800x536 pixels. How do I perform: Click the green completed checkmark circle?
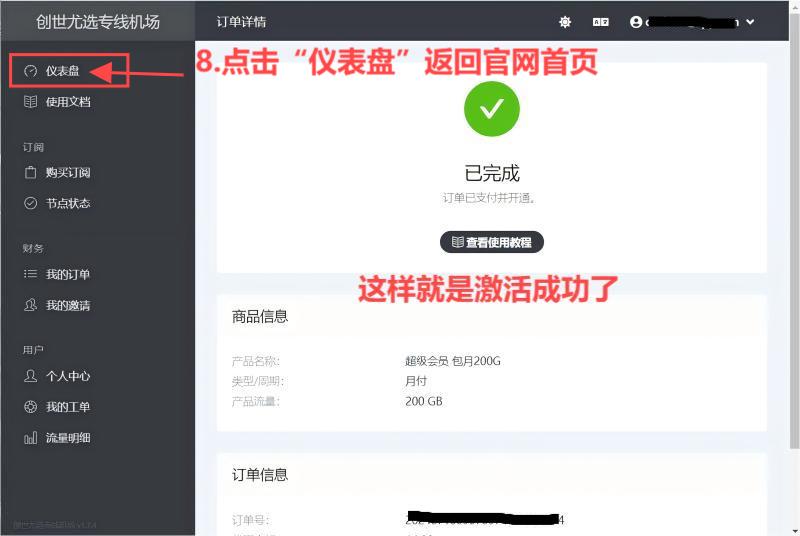[492, 109]
